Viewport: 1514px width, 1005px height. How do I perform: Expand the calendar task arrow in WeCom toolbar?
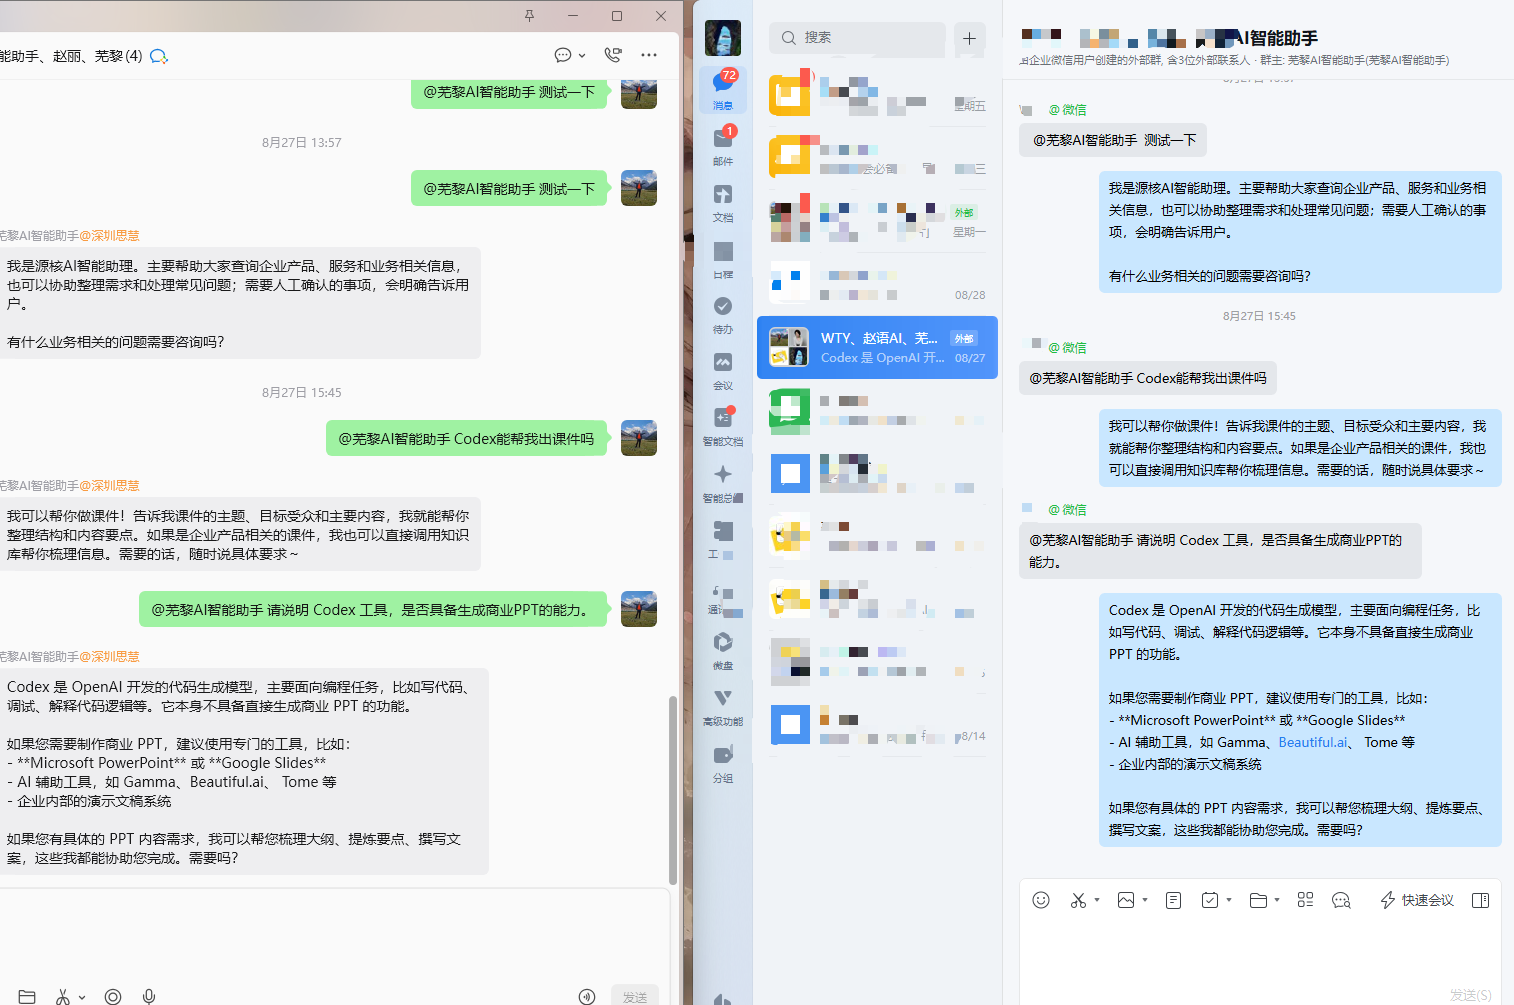[x=1229, y=900]
